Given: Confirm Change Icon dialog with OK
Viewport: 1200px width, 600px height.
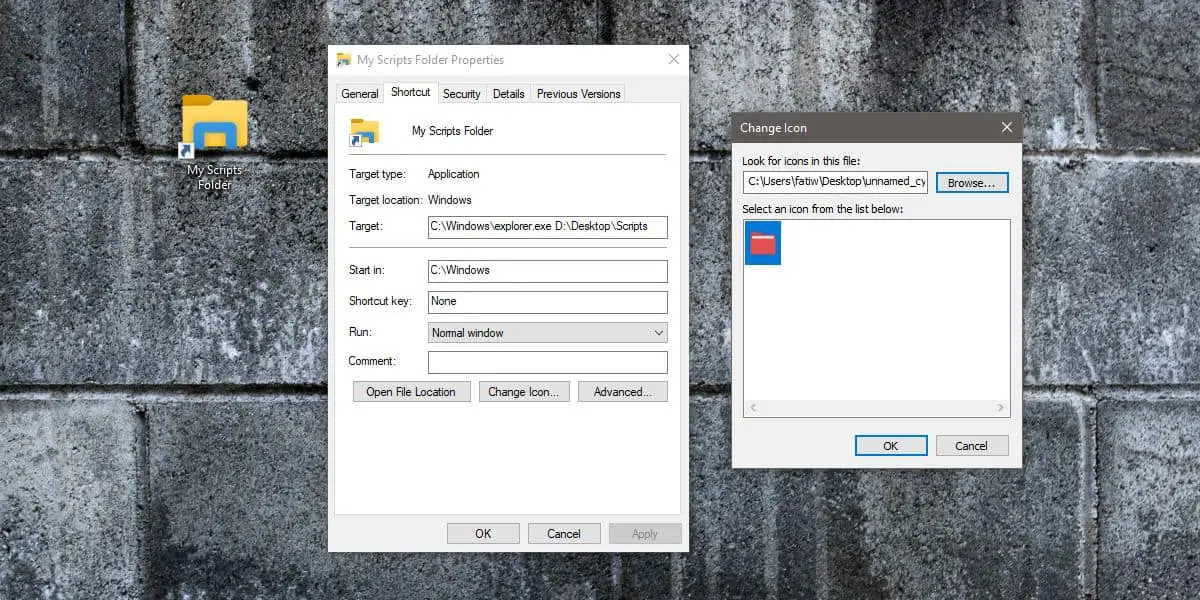Looking at the screenshot, I should 891,446.
